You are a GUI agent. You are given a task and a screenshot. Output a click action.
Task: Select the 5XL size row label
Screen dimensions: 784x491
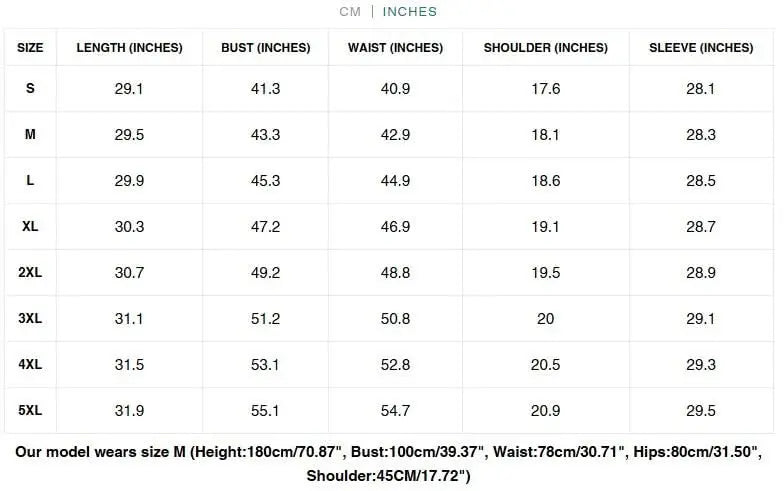click(30, 411)
